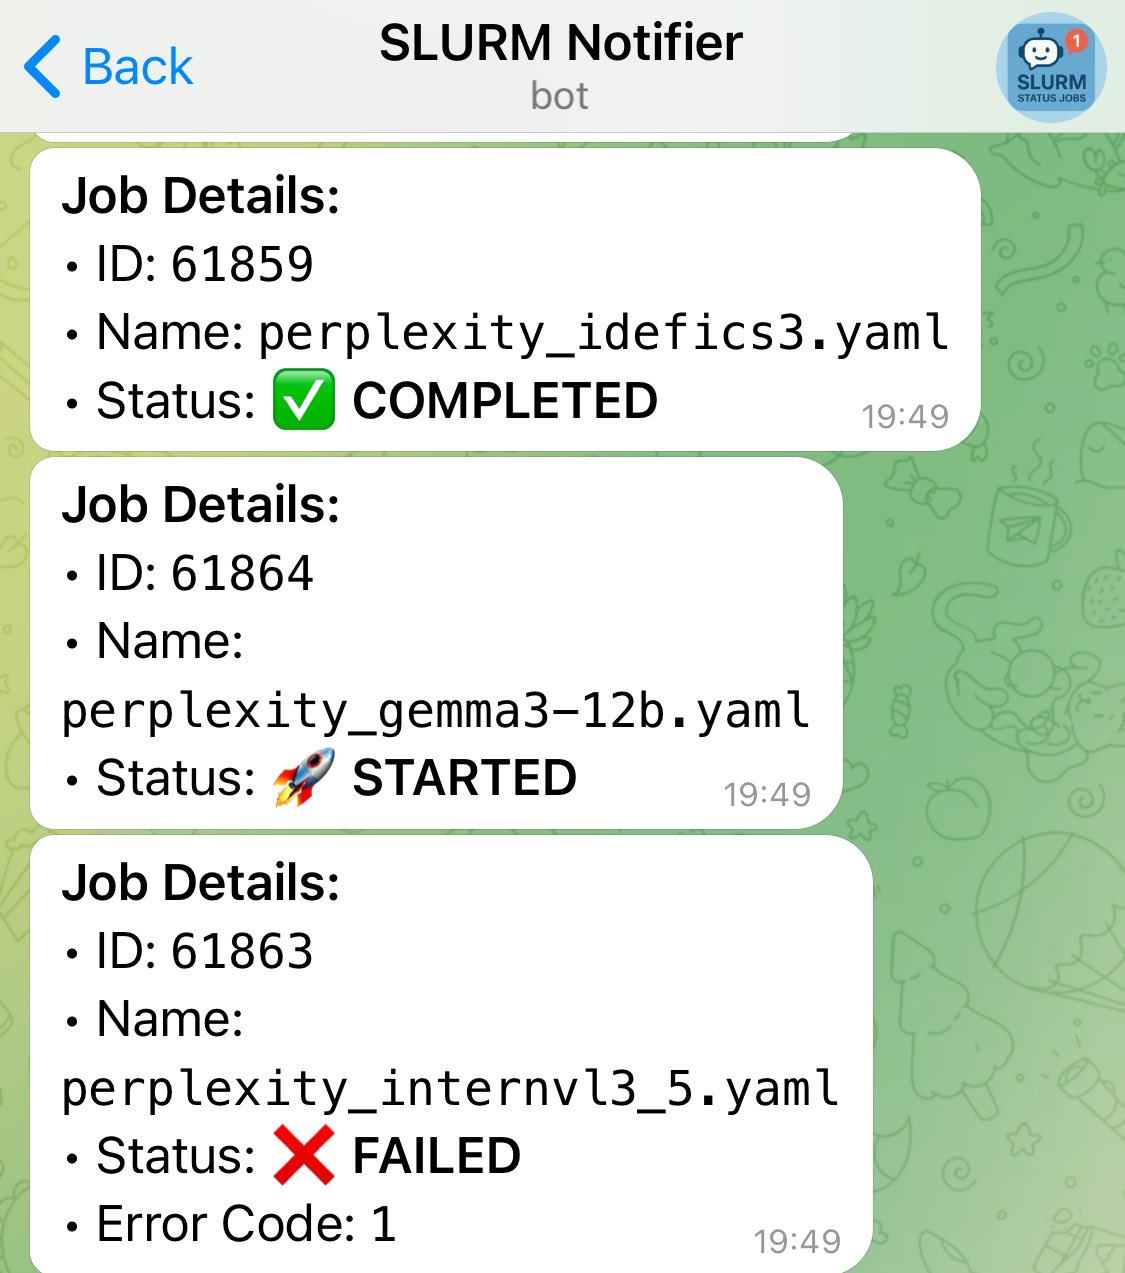Tap the 'bot' subtitle under chat title
The width and height of the screenshot is (1125, 1273).
point(560,97)
